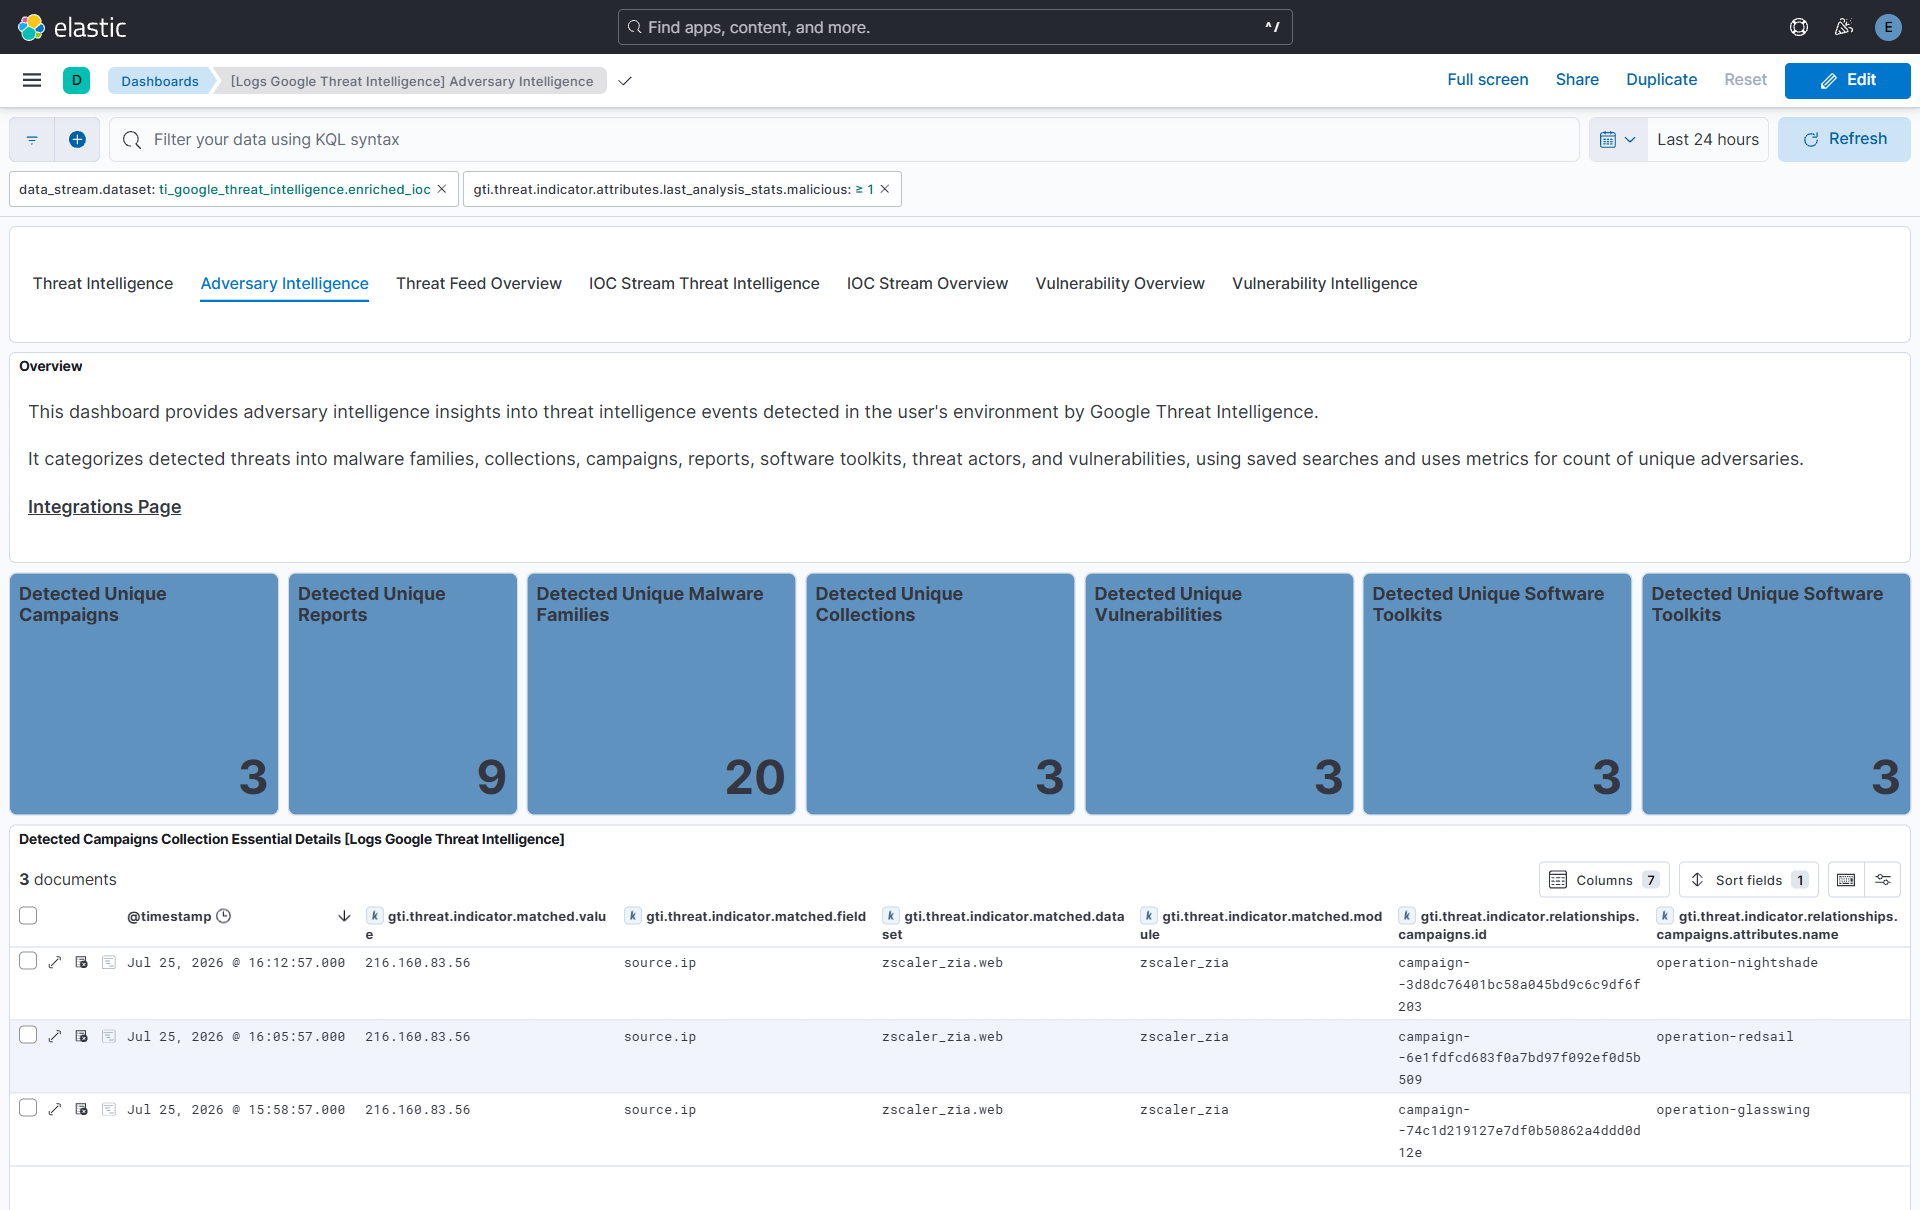Click the Detected Unique Reports metric panel

(x=403, y=694)
